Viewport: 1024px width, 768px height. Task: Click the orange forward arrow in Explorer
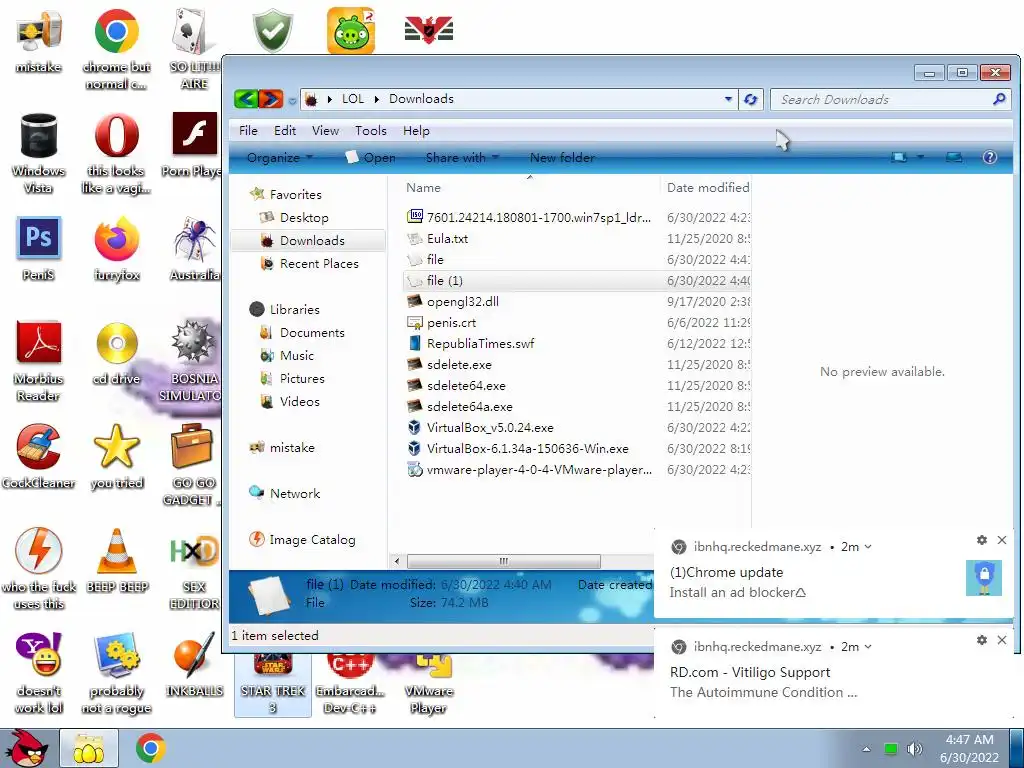pos(270,99)
